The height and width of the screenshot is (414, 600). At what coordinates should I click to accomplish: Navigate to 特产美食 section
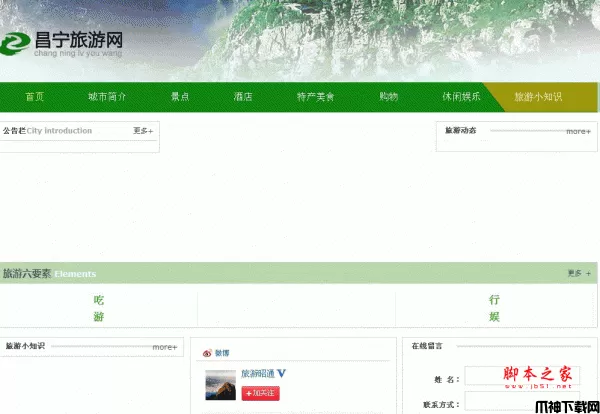(x=316, y=97)
